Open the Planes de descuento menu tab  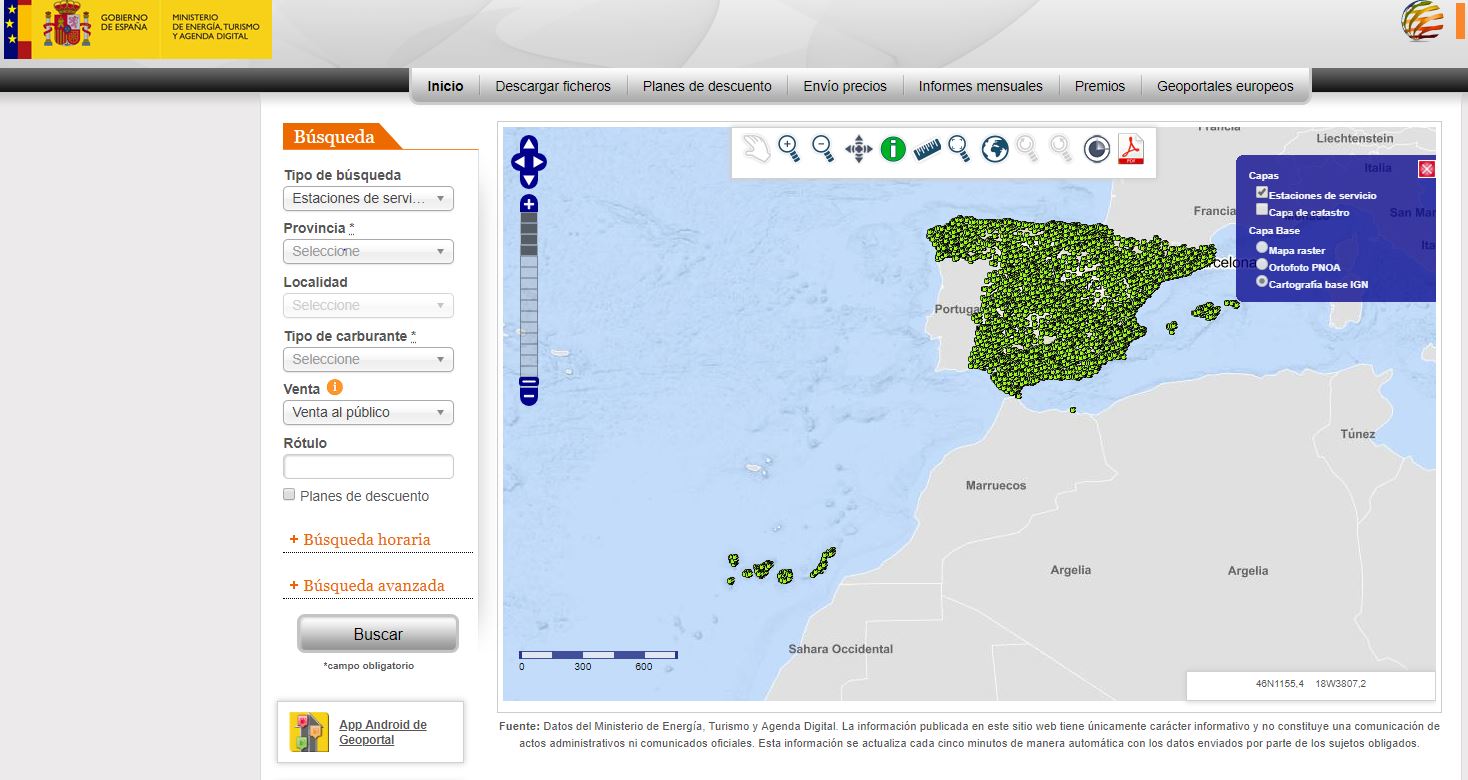pos(707,86)
